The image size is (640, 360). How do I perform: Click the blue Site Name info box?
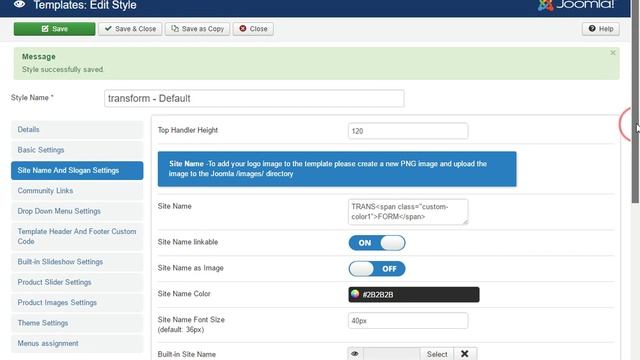(337, 169)
